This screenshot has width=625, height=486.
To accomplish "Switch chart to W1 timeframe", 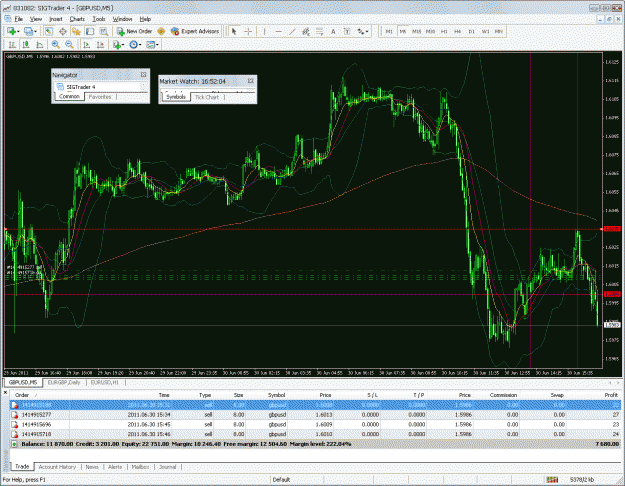I will pos(485,31).
